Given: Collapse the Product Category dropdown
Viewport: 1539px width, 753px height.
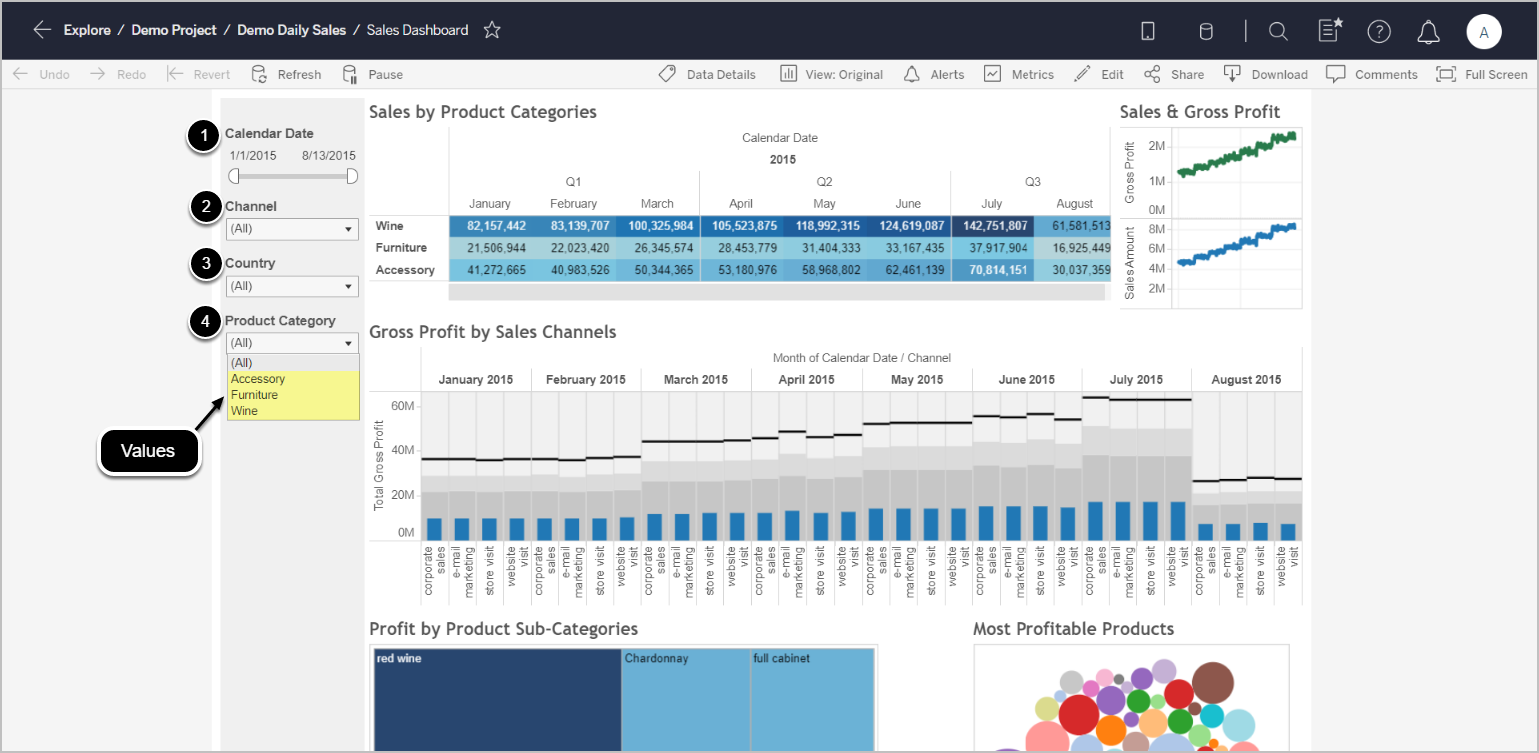Looking at the screenshot, I should click(292, 343).
